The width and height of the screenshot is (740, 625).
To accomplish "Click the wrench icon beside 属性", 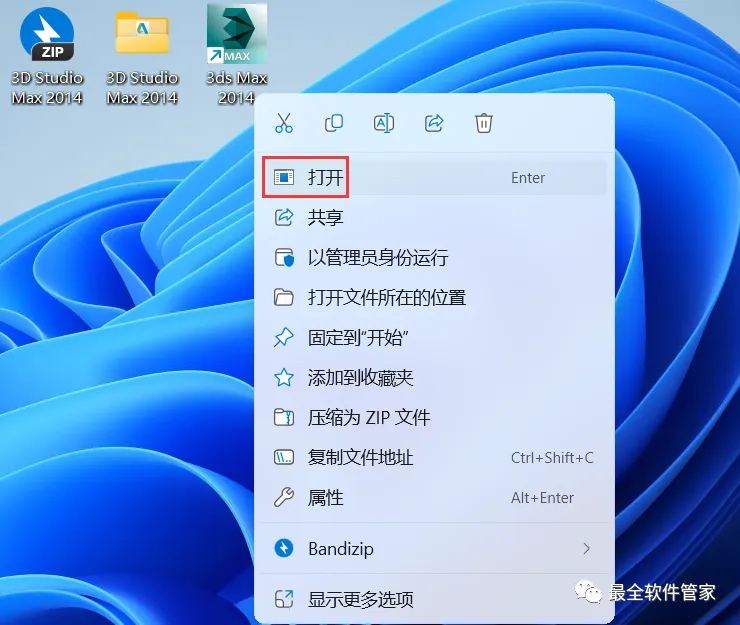I will point(284,498).
